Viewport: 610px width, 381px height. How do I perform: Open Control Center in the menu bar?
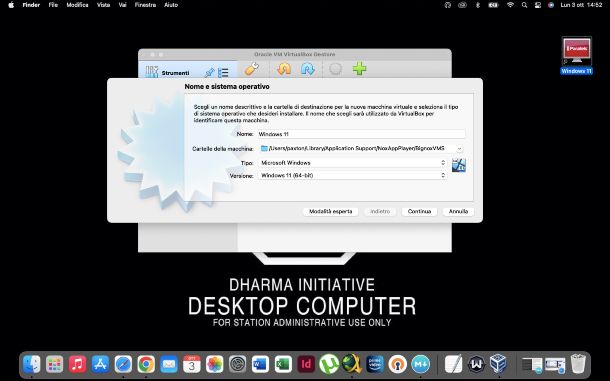click(538, 5)
